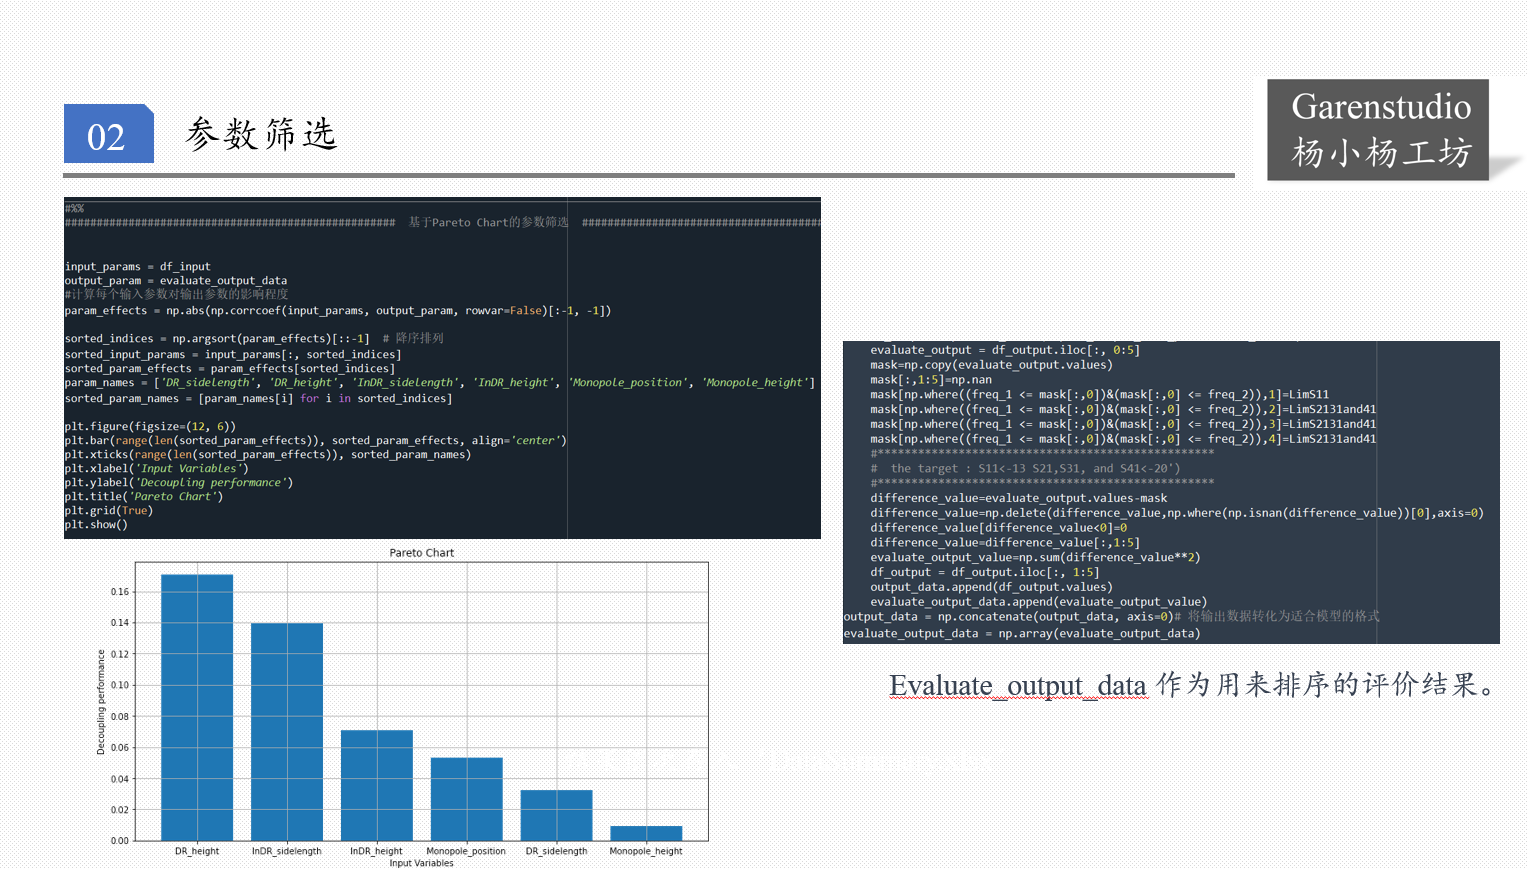Click the "Pareto Chart" plot title
The height and width of the screenshot is (869, 1528).
coord(422,553)
